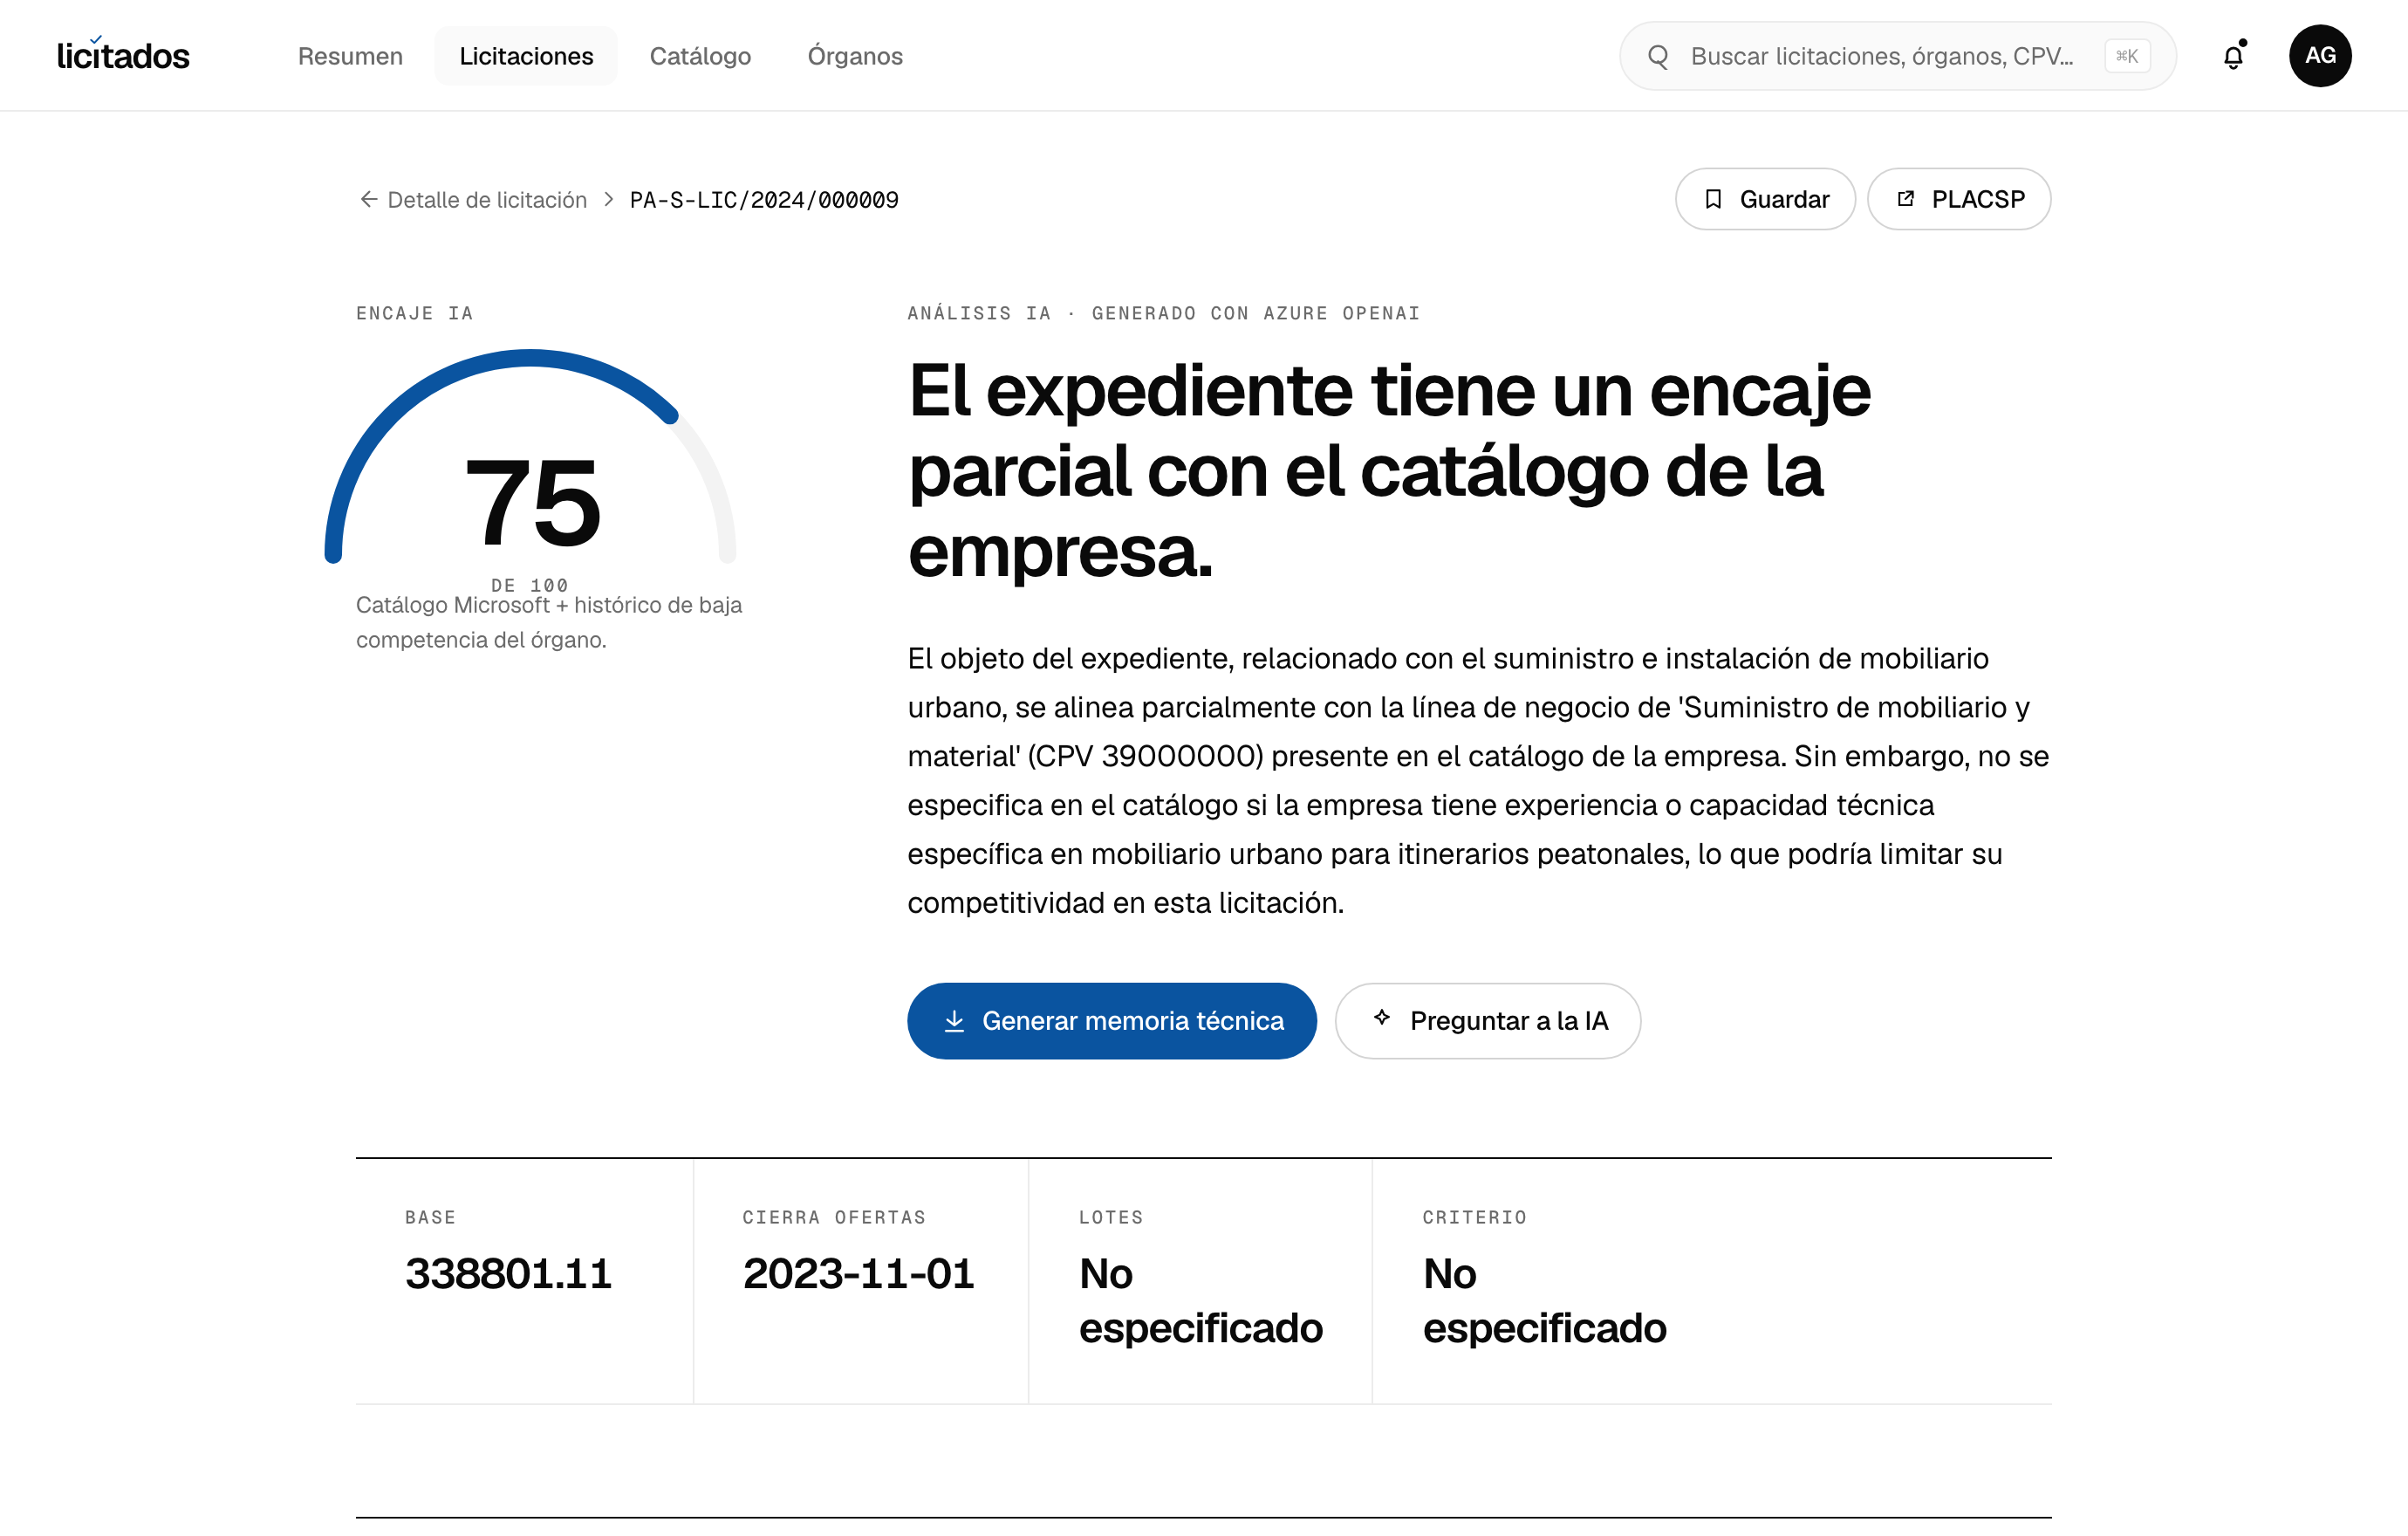The height and width of the screenshot is (1536, 2408).
Task: Click the base amount 338801.11
Action: [508, 1274]
